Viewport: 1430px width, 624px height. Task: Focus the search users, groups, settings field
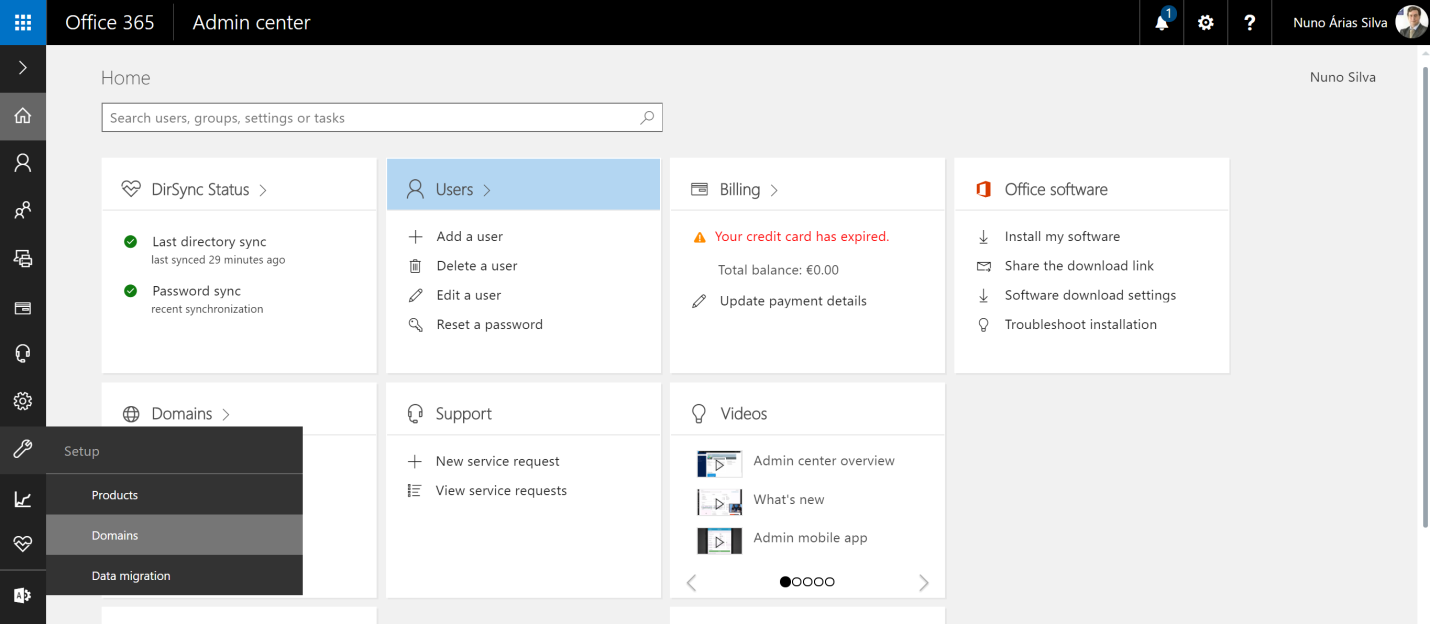(382, 118)
